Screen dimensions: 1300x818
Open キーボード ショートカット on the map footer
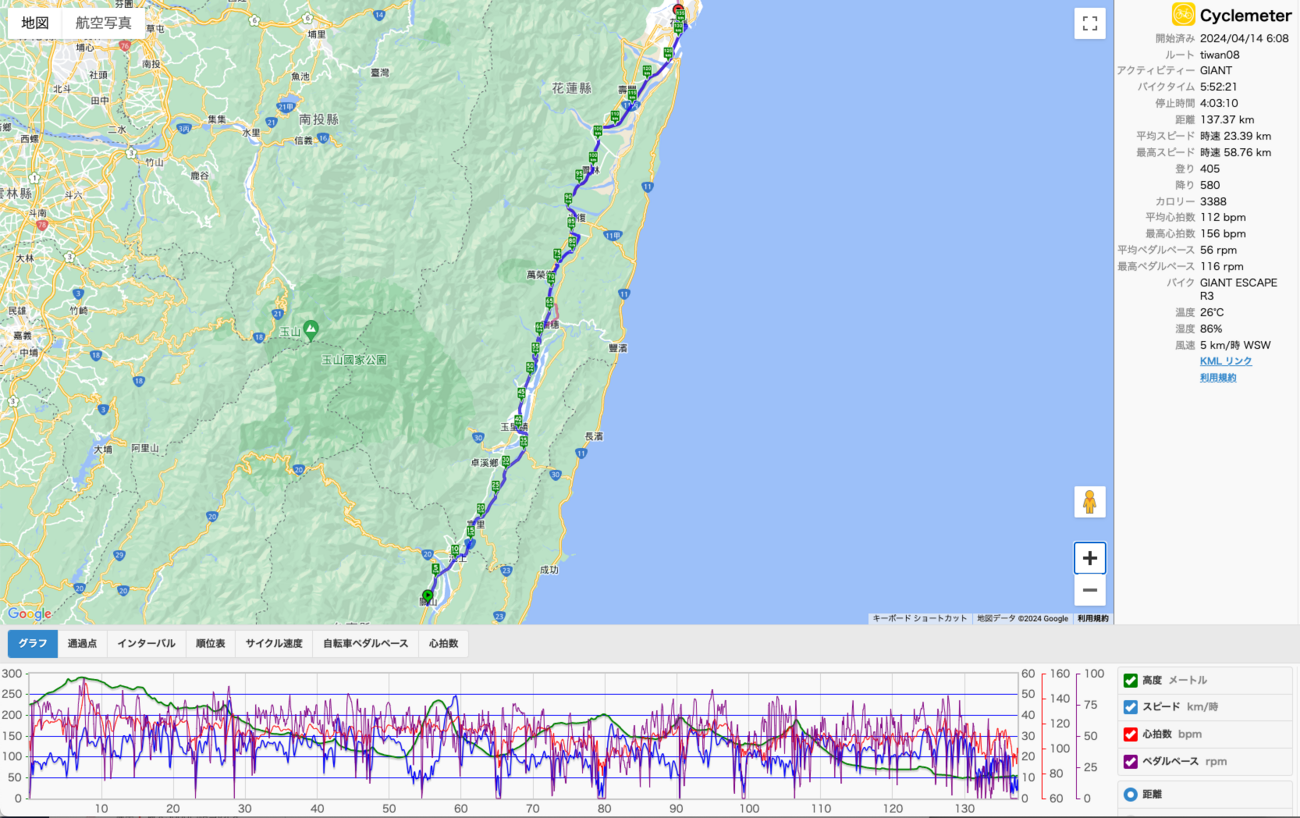(920, 618)
